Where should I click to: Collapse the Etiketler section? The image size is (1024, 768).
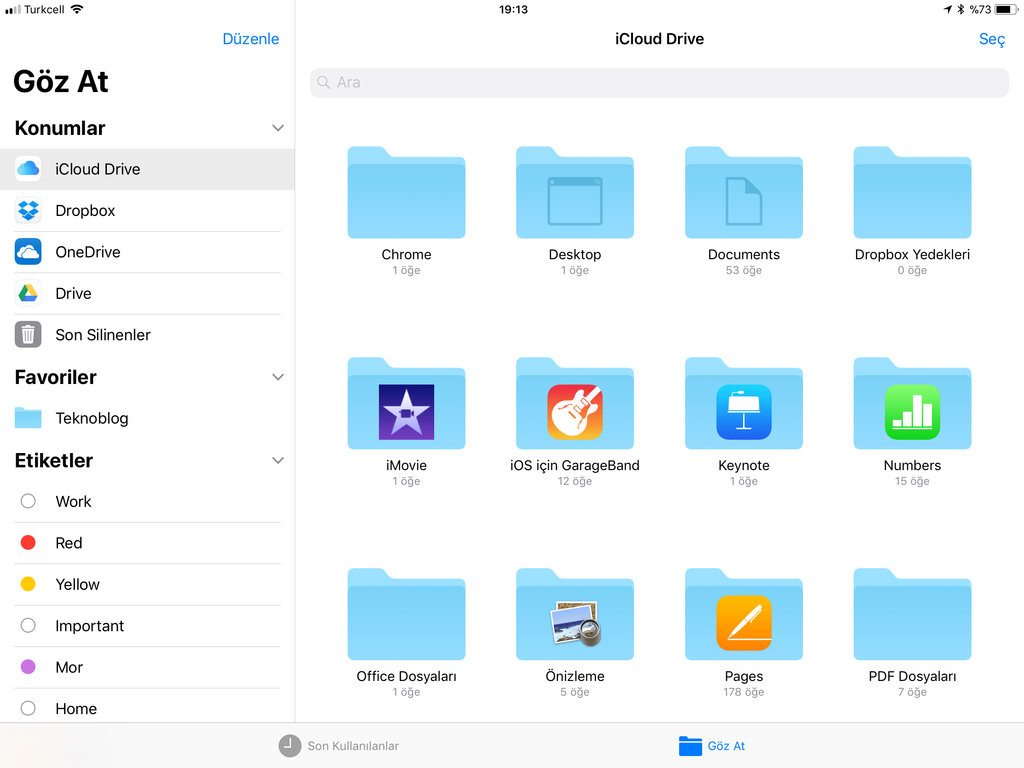point(278,460)
